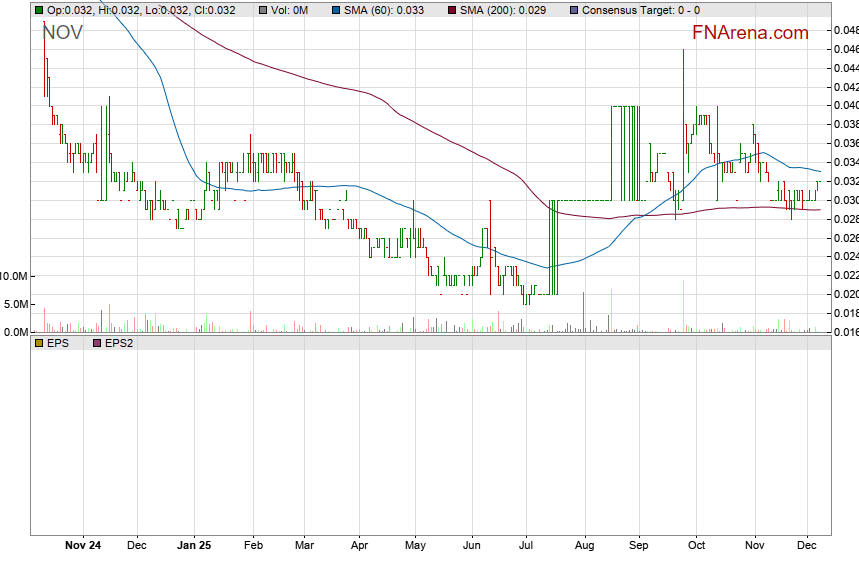The width and height of the screenshot is (859, 566).
Task: Open the FNArena.com link
Action: [x=750, y=33]
